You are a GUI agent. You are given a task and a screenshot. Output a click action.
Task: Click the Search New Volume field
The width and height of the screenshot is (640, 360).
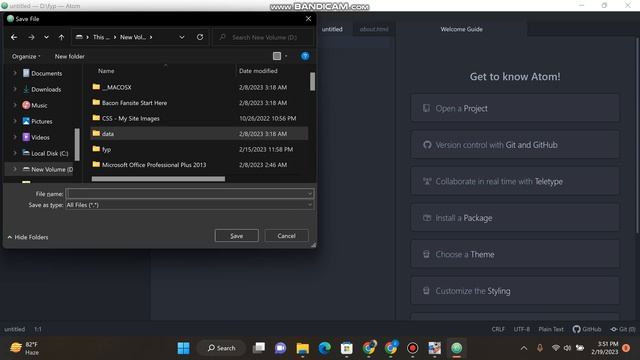click(x=264, y=37)
